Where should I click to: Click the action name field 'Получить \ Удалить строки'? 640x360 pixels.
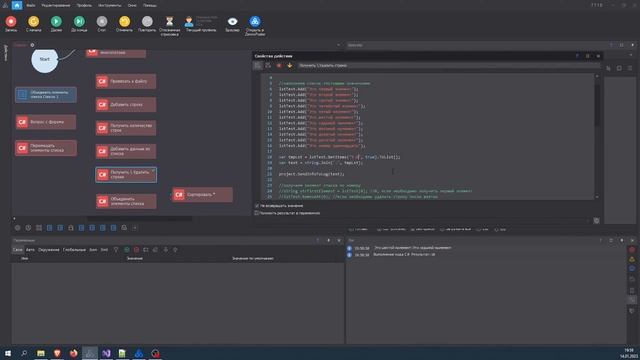tap(448, 65)
